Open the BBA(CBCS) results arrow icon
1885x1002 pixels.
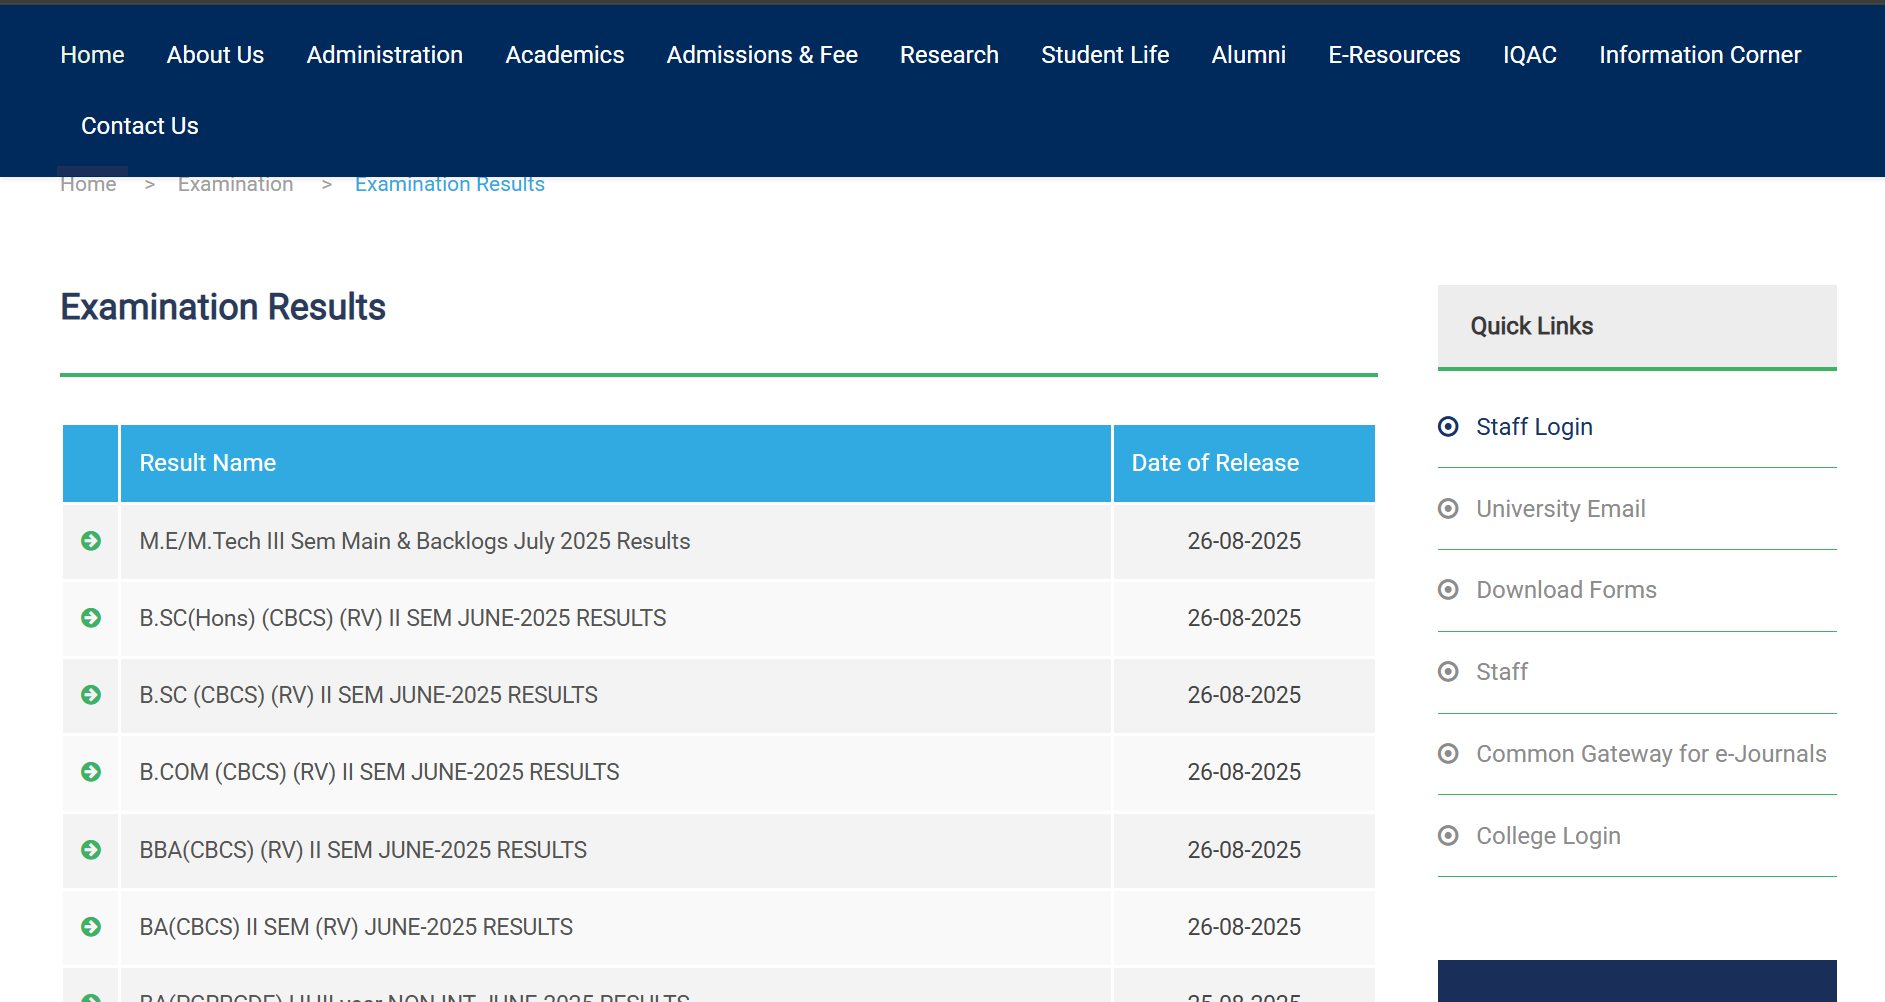tap(91, 850)
